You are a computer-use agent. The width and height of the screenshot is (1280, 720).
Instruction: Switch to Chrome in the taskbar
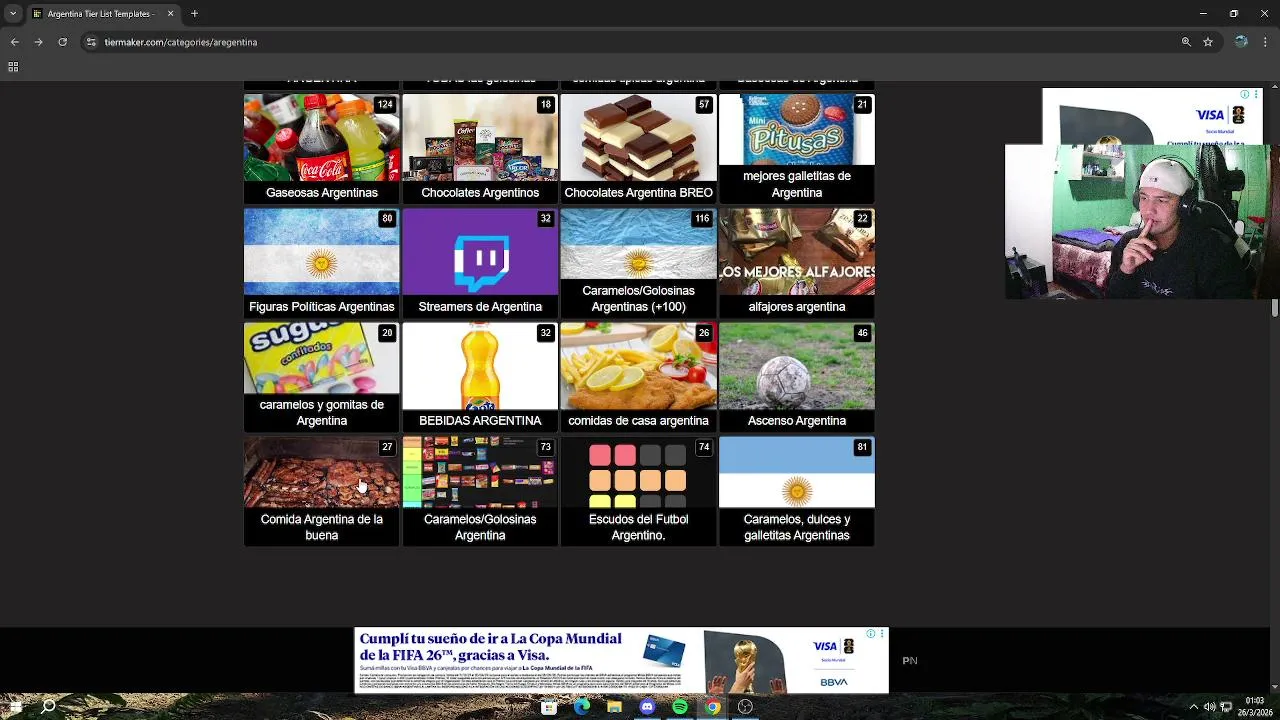tap(712, 707)
